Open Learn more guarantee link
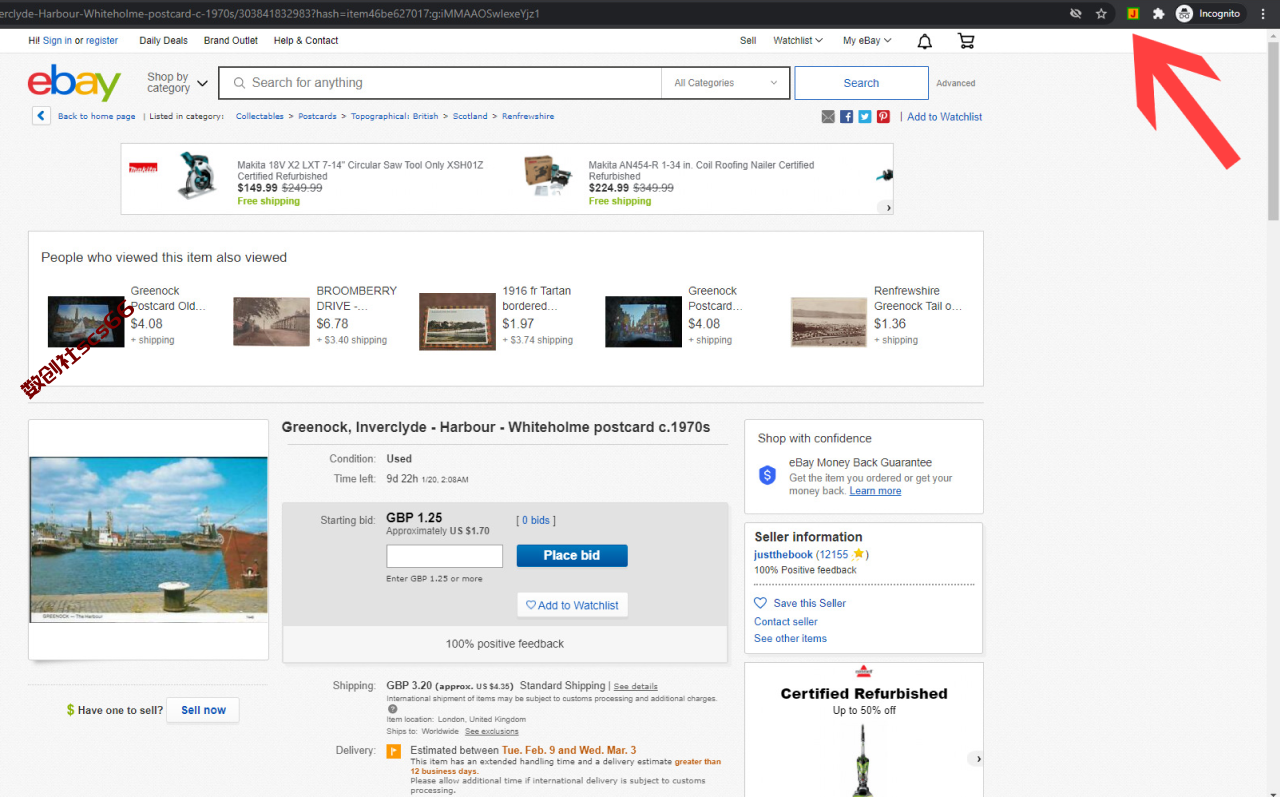The height and width of the screenshot is (800, 1280). (875, 491)
